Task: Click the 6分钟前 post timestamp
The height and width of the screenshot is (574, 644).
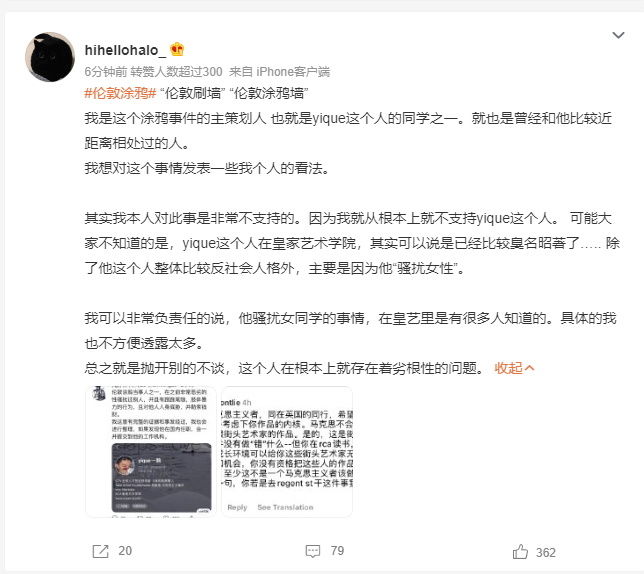Action: pyautogui.click(x=106, y=71)
